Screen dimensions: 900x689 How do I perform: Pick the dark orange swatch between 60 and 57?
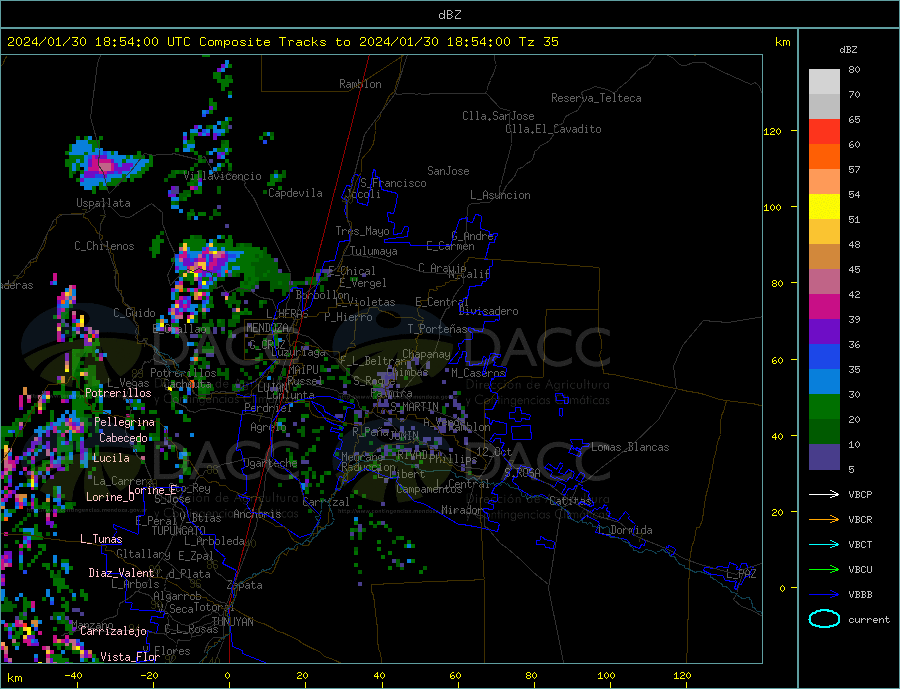click(x=824, y=157)
